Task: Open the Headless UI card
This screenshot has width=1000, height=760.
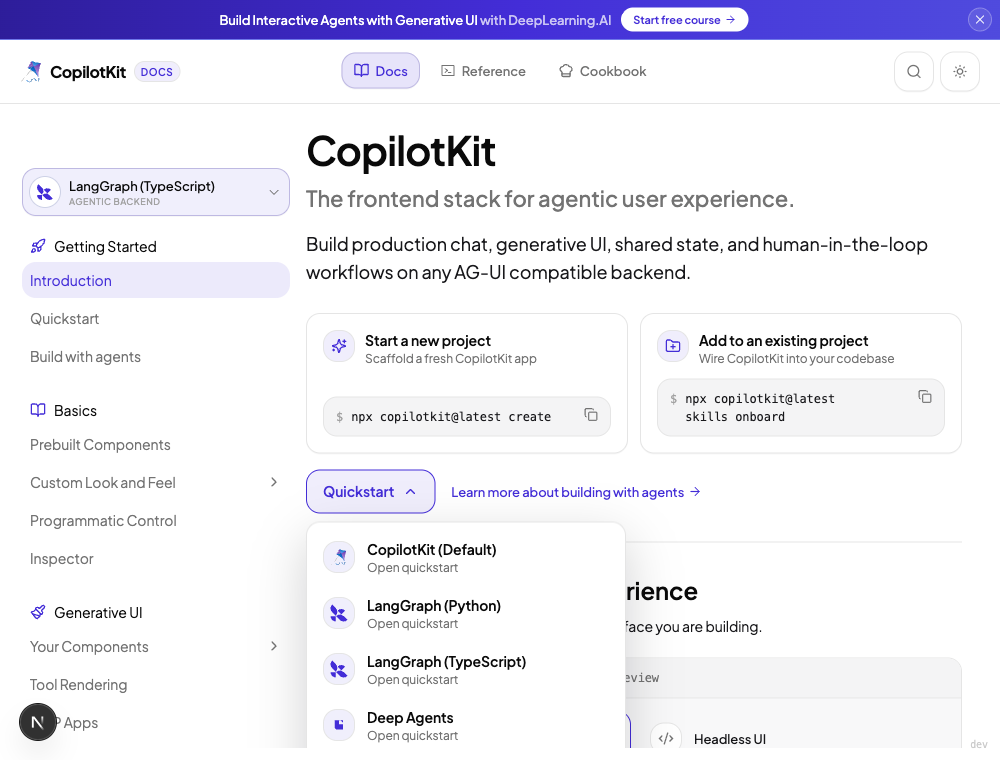Action: [796, 733]
